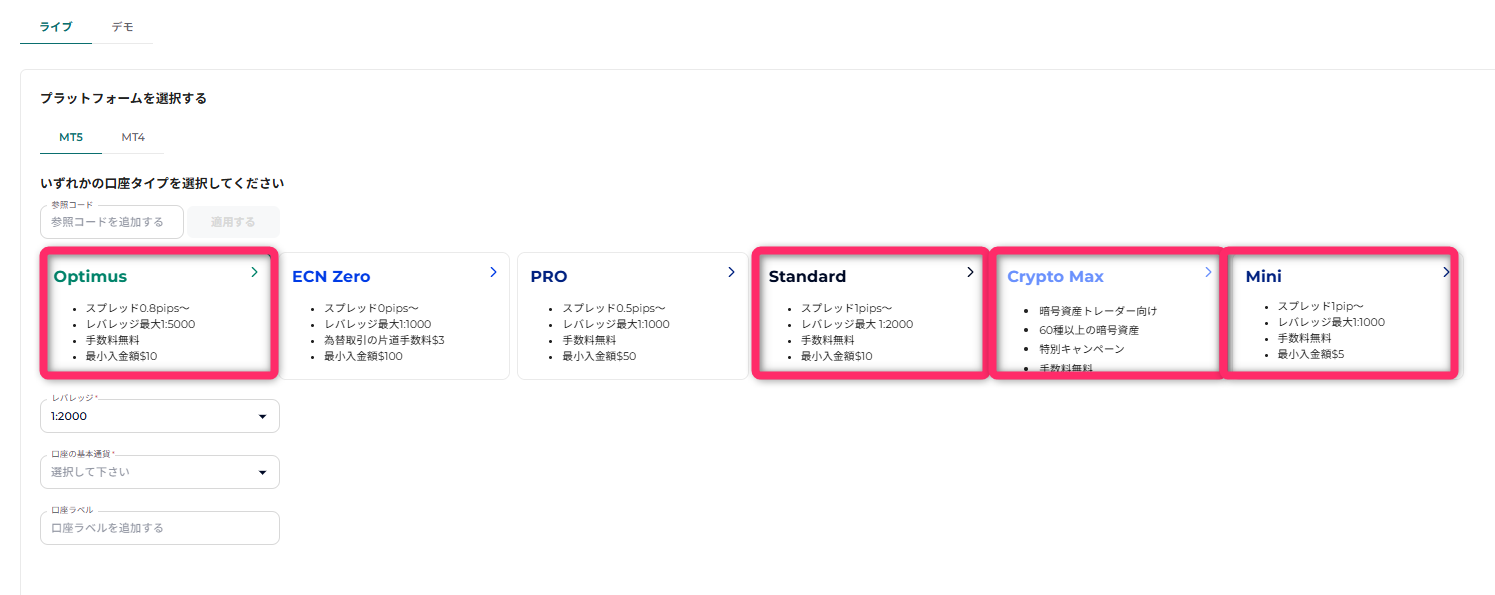Select the Optimus account type title
This screenshot has width=1495, height=595.
pos(90,277)
